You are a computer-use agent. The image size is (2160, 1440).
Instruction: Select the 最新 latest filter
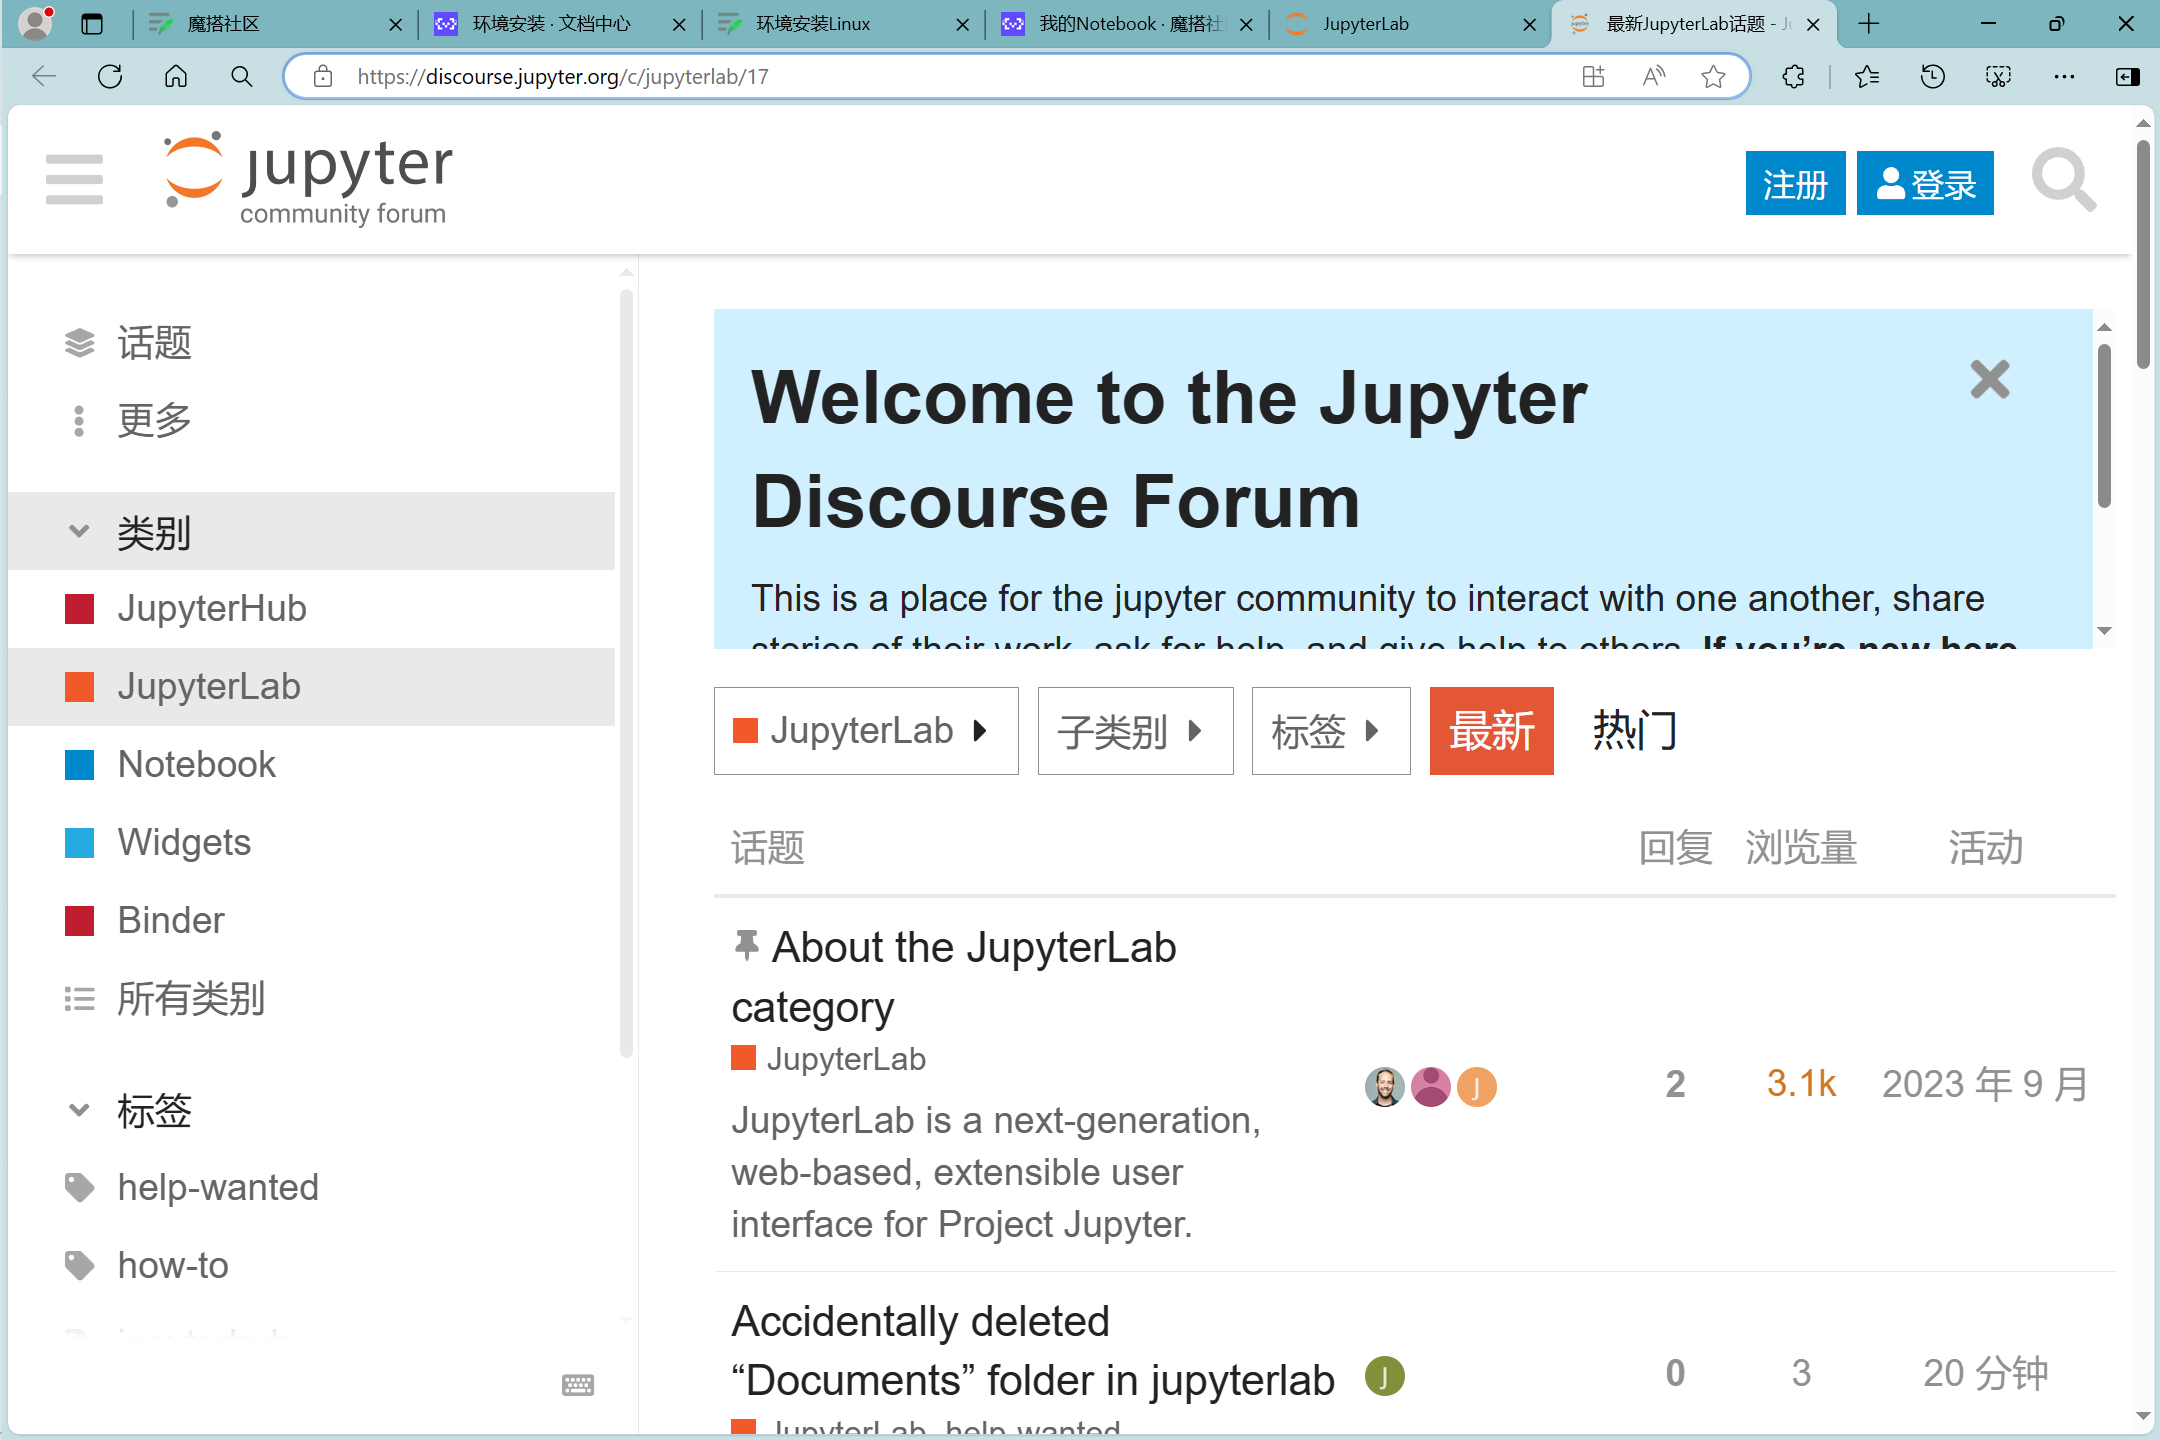click(1491, 731)
